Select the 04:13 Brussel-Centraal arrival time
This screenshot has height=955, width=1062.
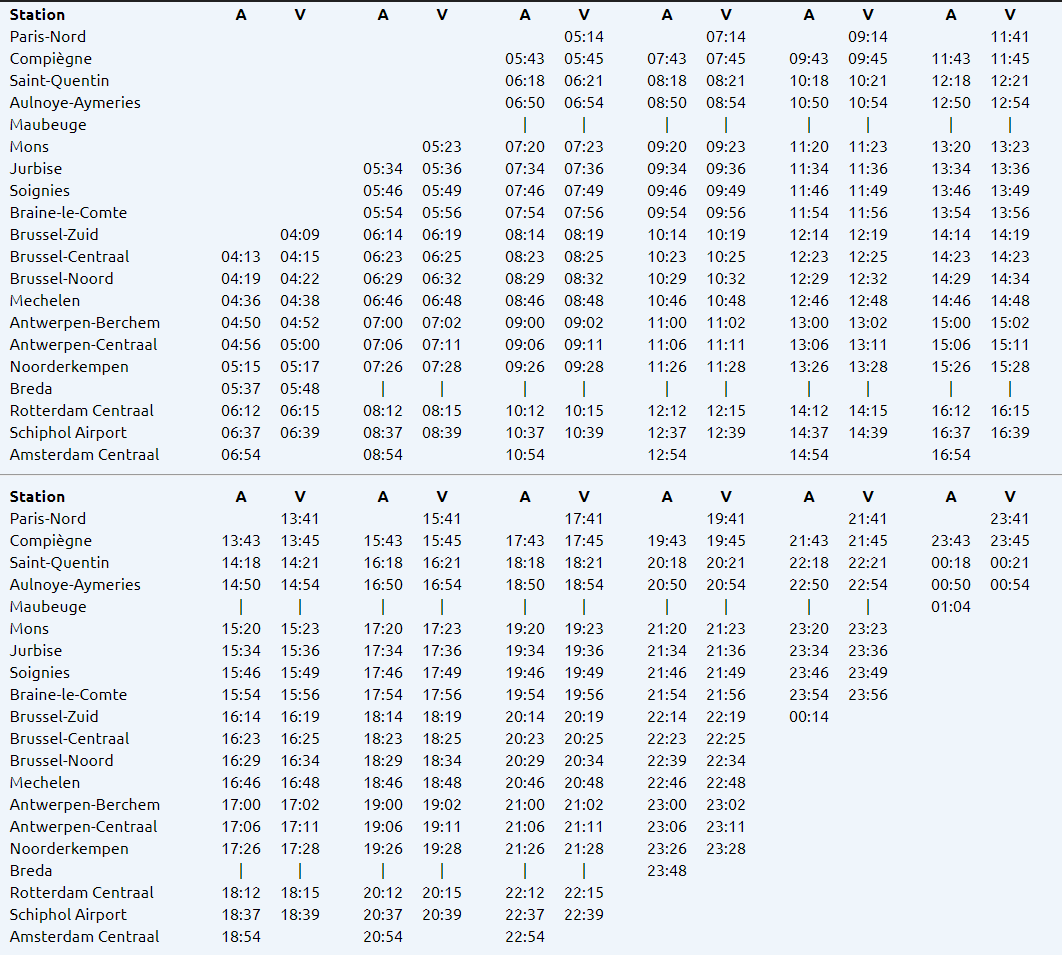tap(241, 257)
